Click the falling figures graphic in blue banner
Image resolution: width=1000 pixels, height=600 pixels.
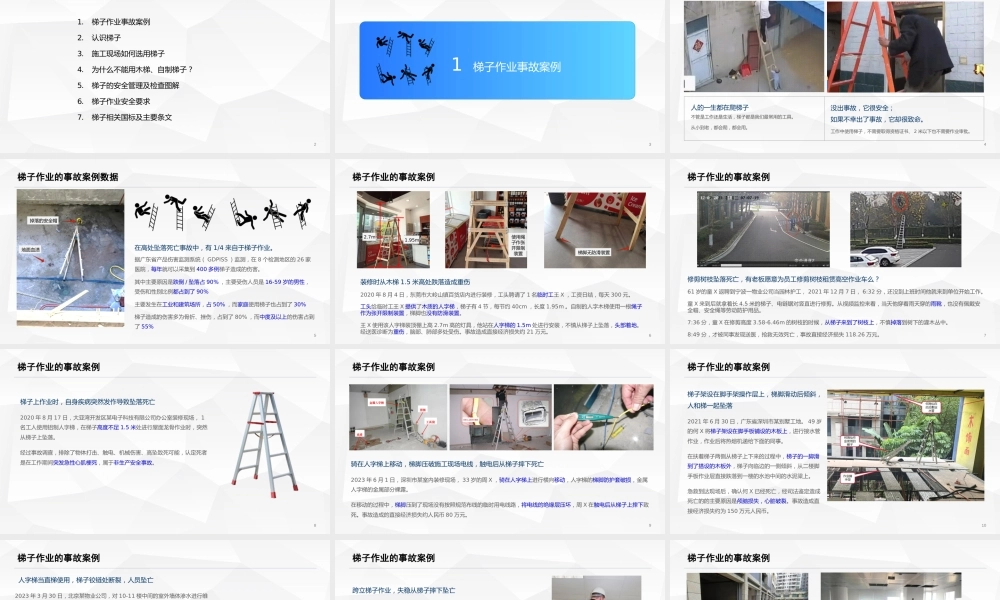pos(406,59)
